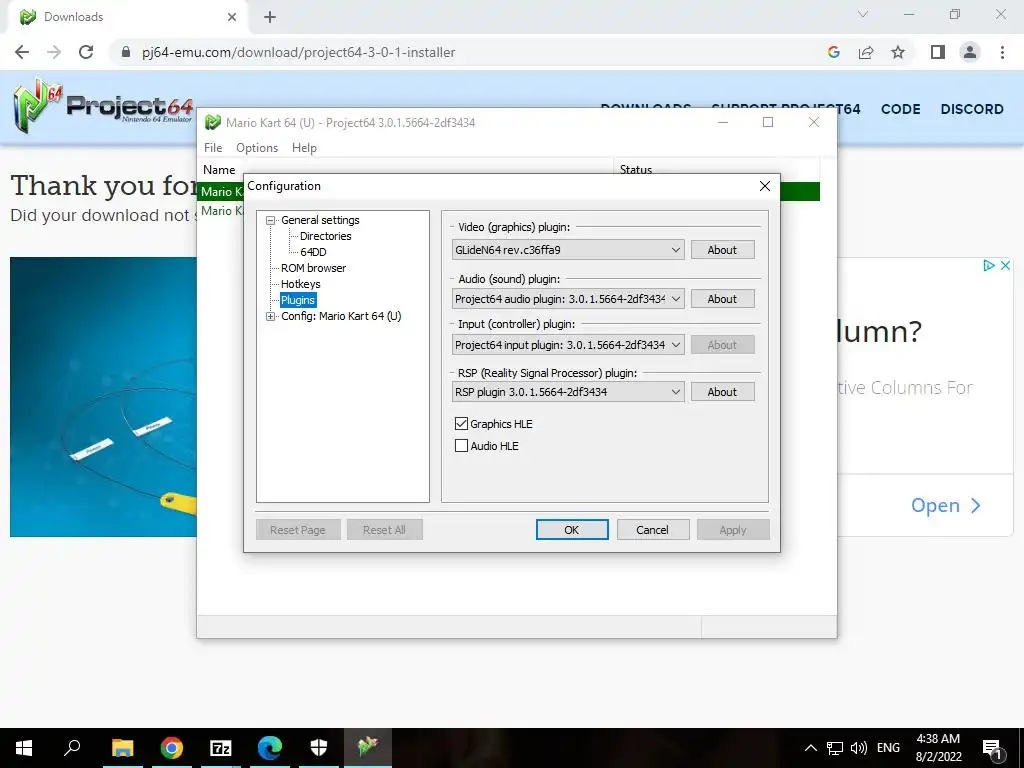Click the site lock icon in address bar
The width and height of the screenshot is (1024, 768).
coord(126,52)
